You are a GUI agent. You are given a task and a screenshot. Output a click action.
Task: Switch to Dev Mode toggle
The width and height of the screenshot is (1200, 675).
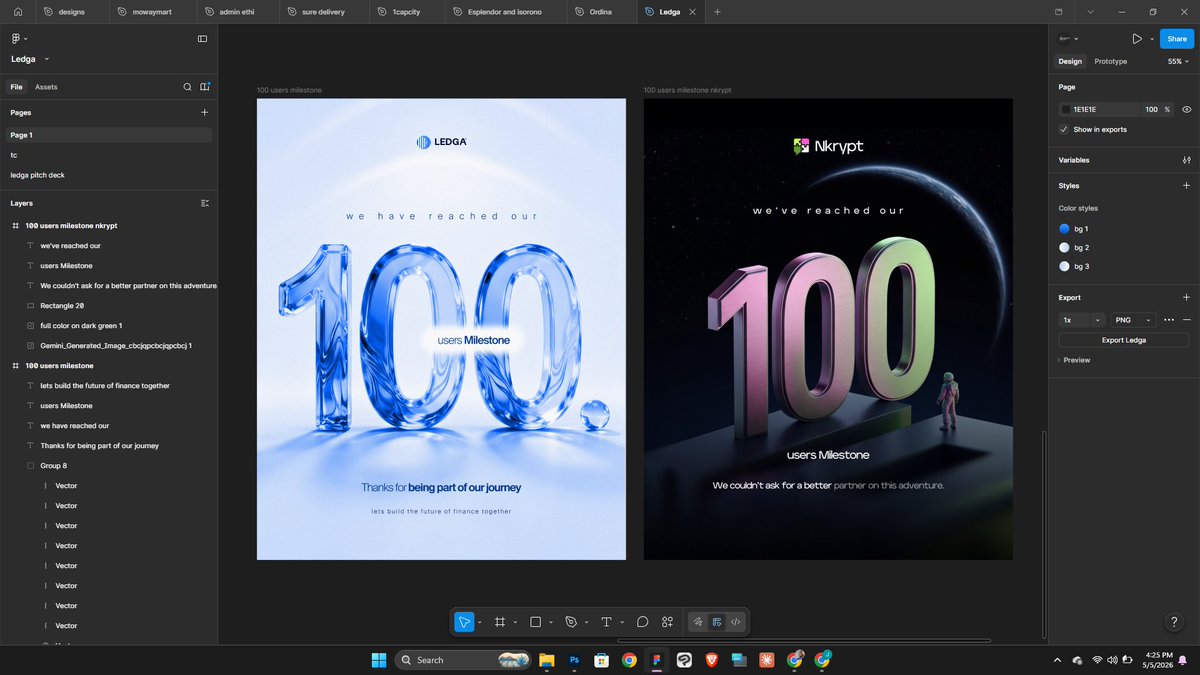(736, 622)
